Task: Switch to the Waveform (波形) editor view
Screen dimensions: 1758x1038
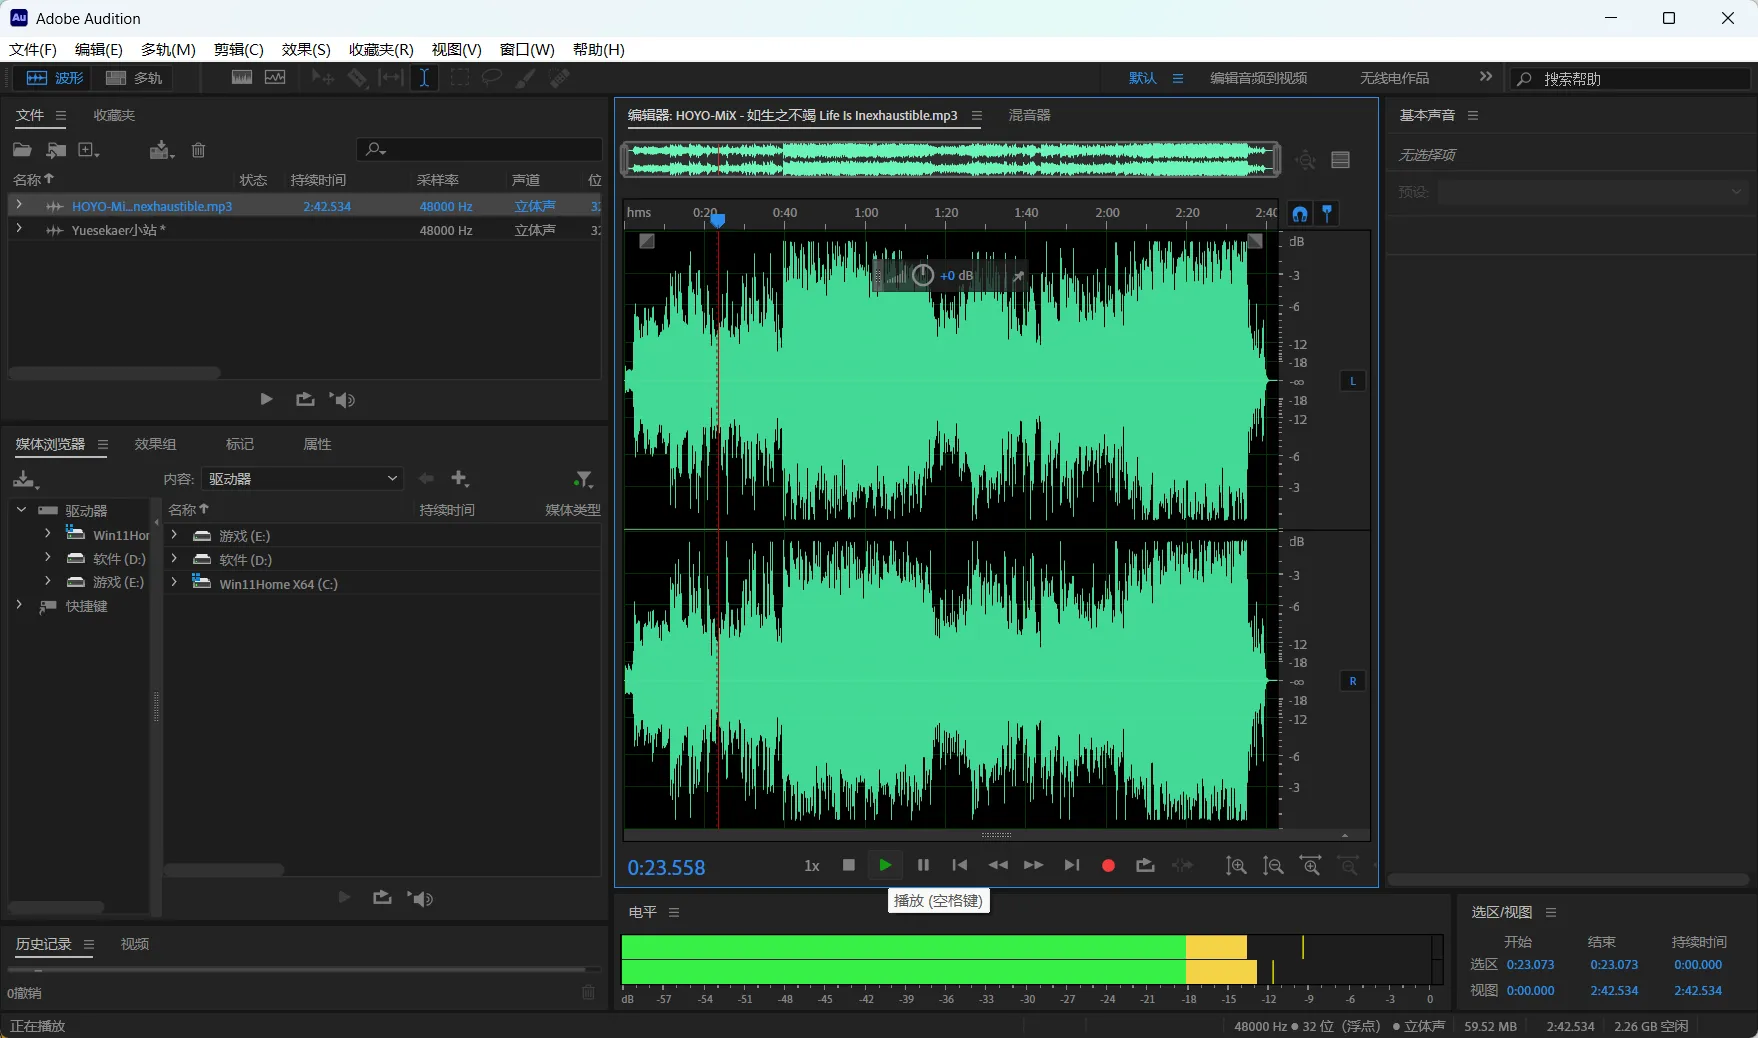Action: pos(54,78)
